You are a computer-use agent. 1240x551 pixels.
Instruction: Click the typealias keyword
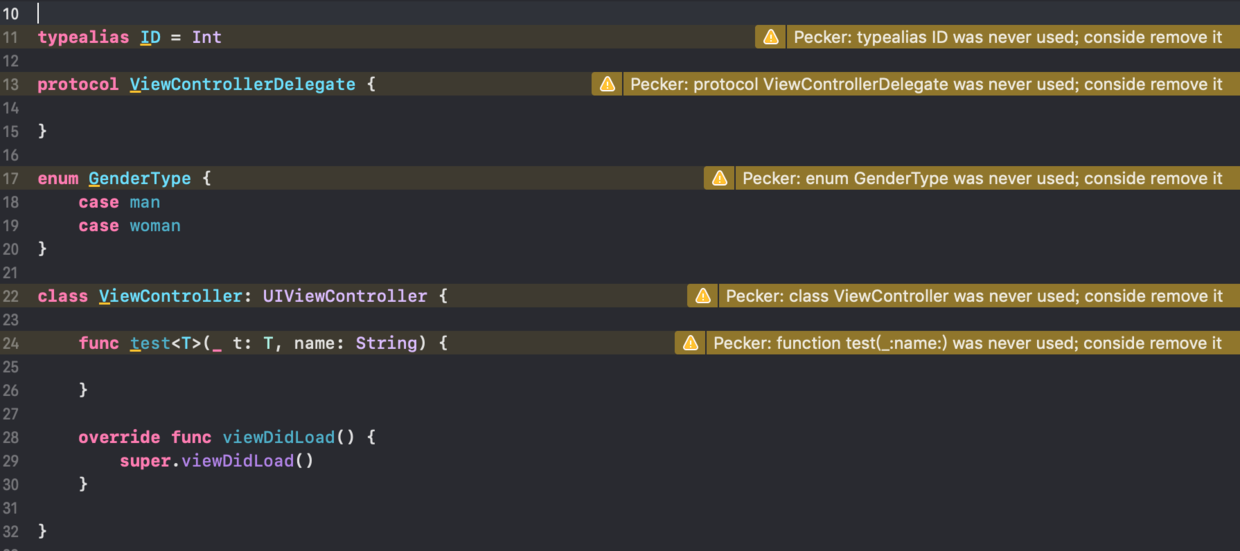pos(84,37)
